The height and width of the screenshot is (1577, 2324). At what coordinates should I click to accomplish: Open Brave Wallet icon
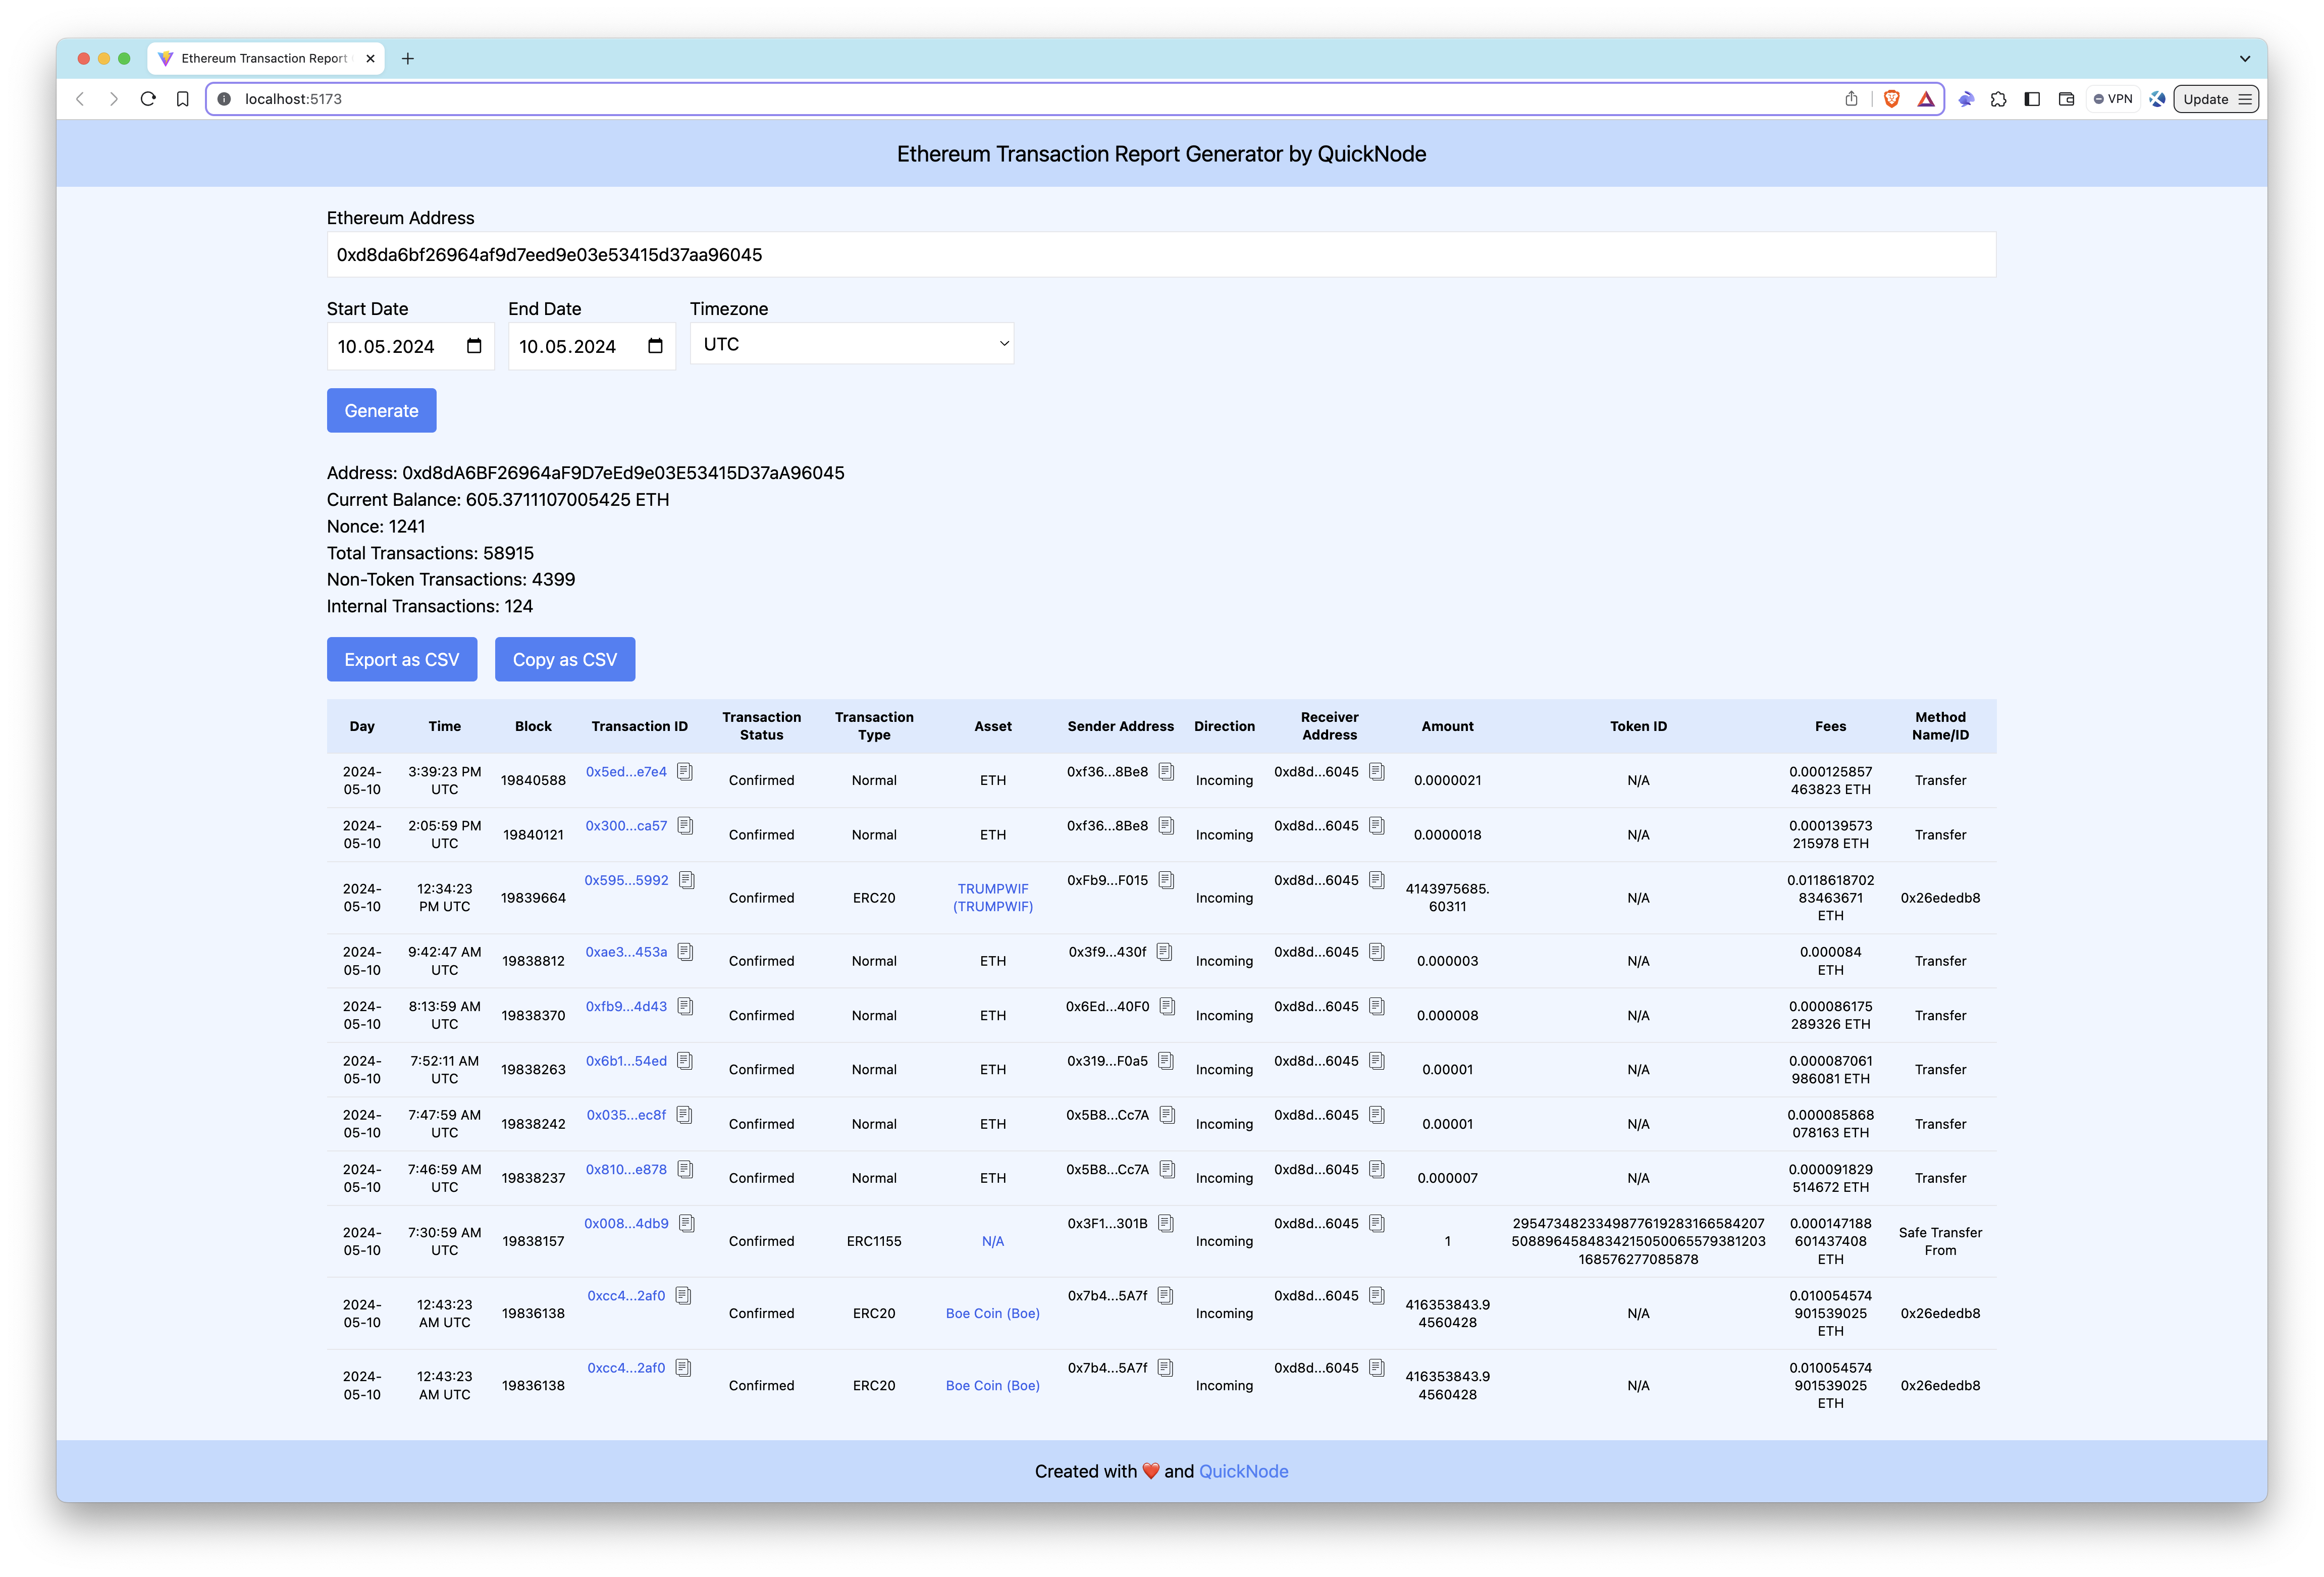(2066, 99)
